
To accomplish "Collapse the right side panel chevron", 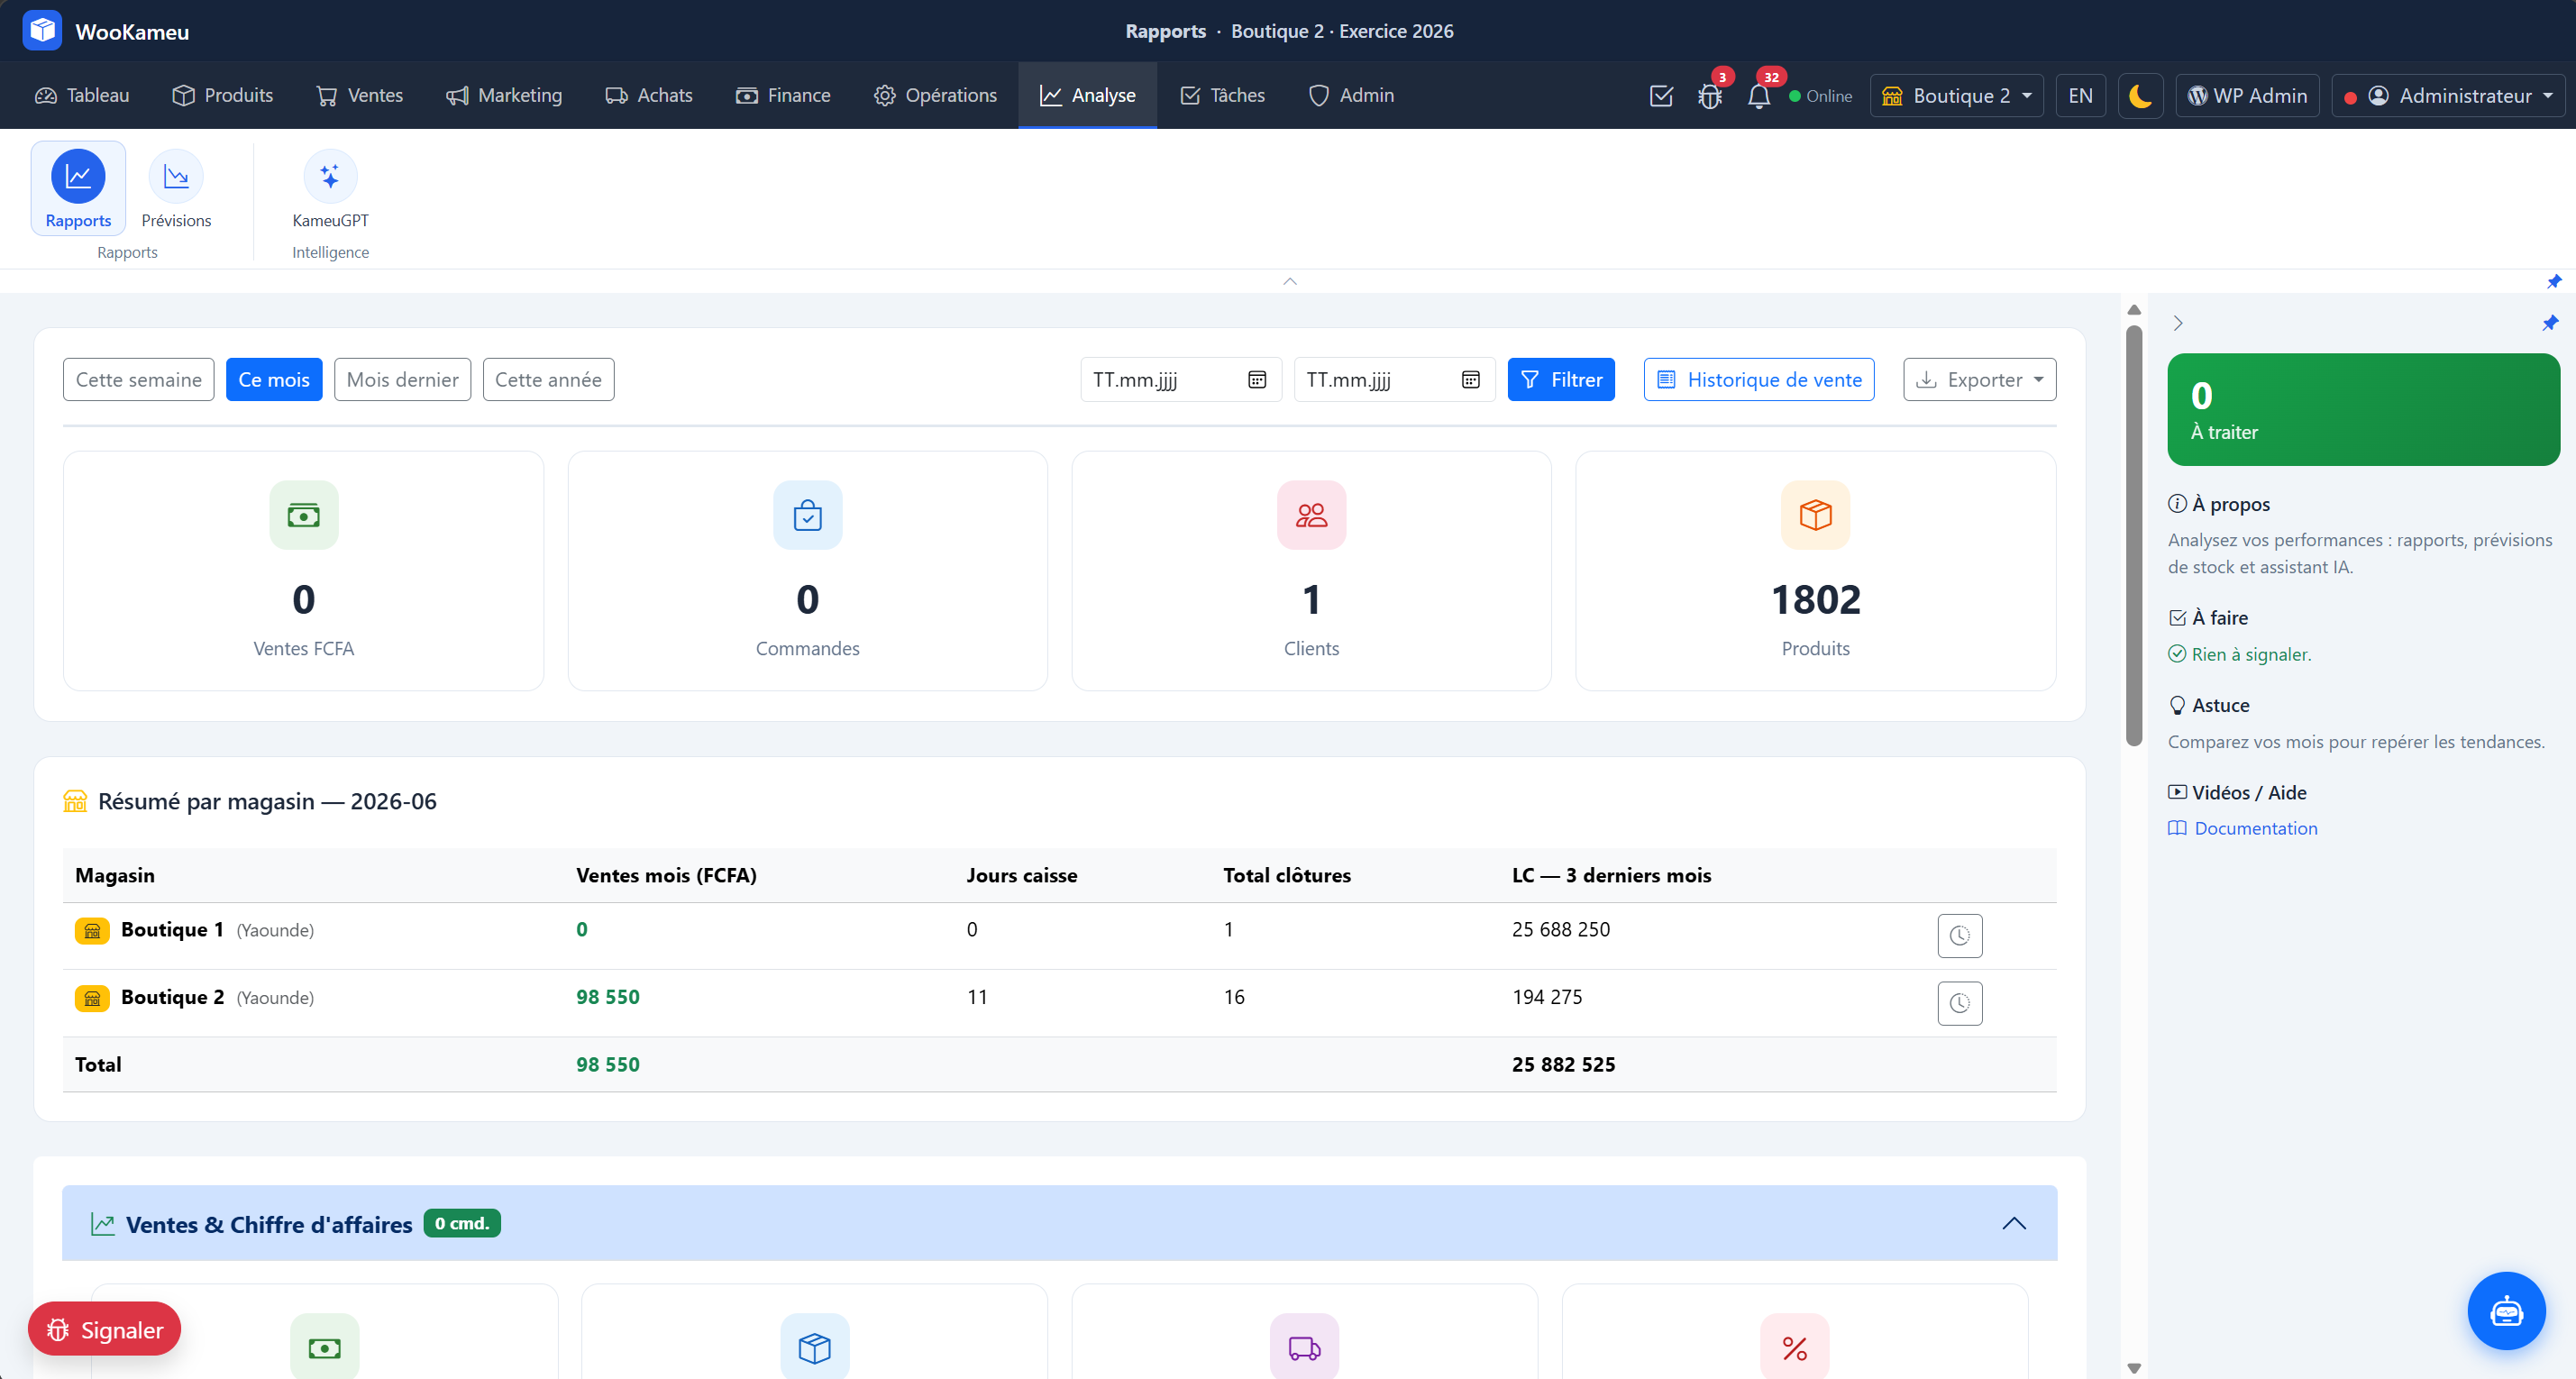I will click(x=2178, y=323).
